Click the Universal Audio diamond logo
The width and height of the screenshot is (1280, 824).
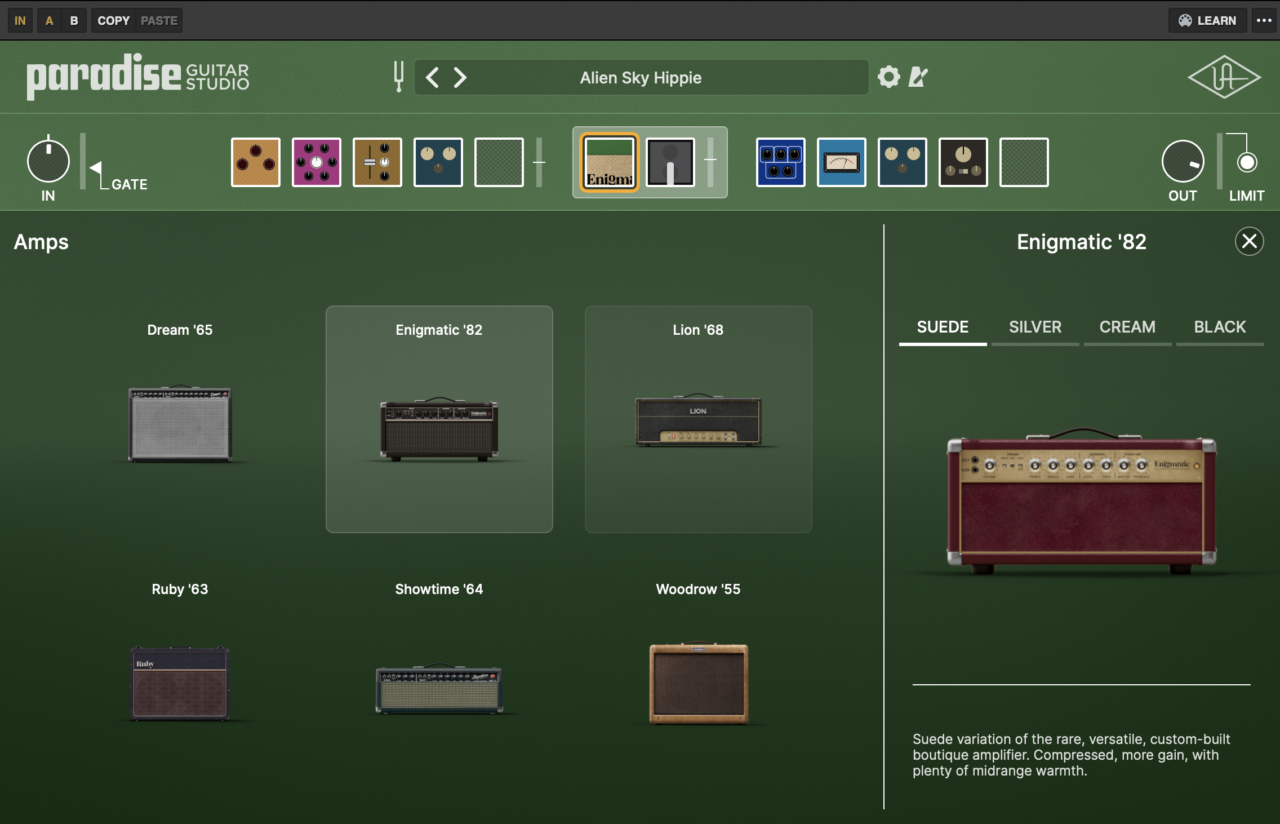1224,77
